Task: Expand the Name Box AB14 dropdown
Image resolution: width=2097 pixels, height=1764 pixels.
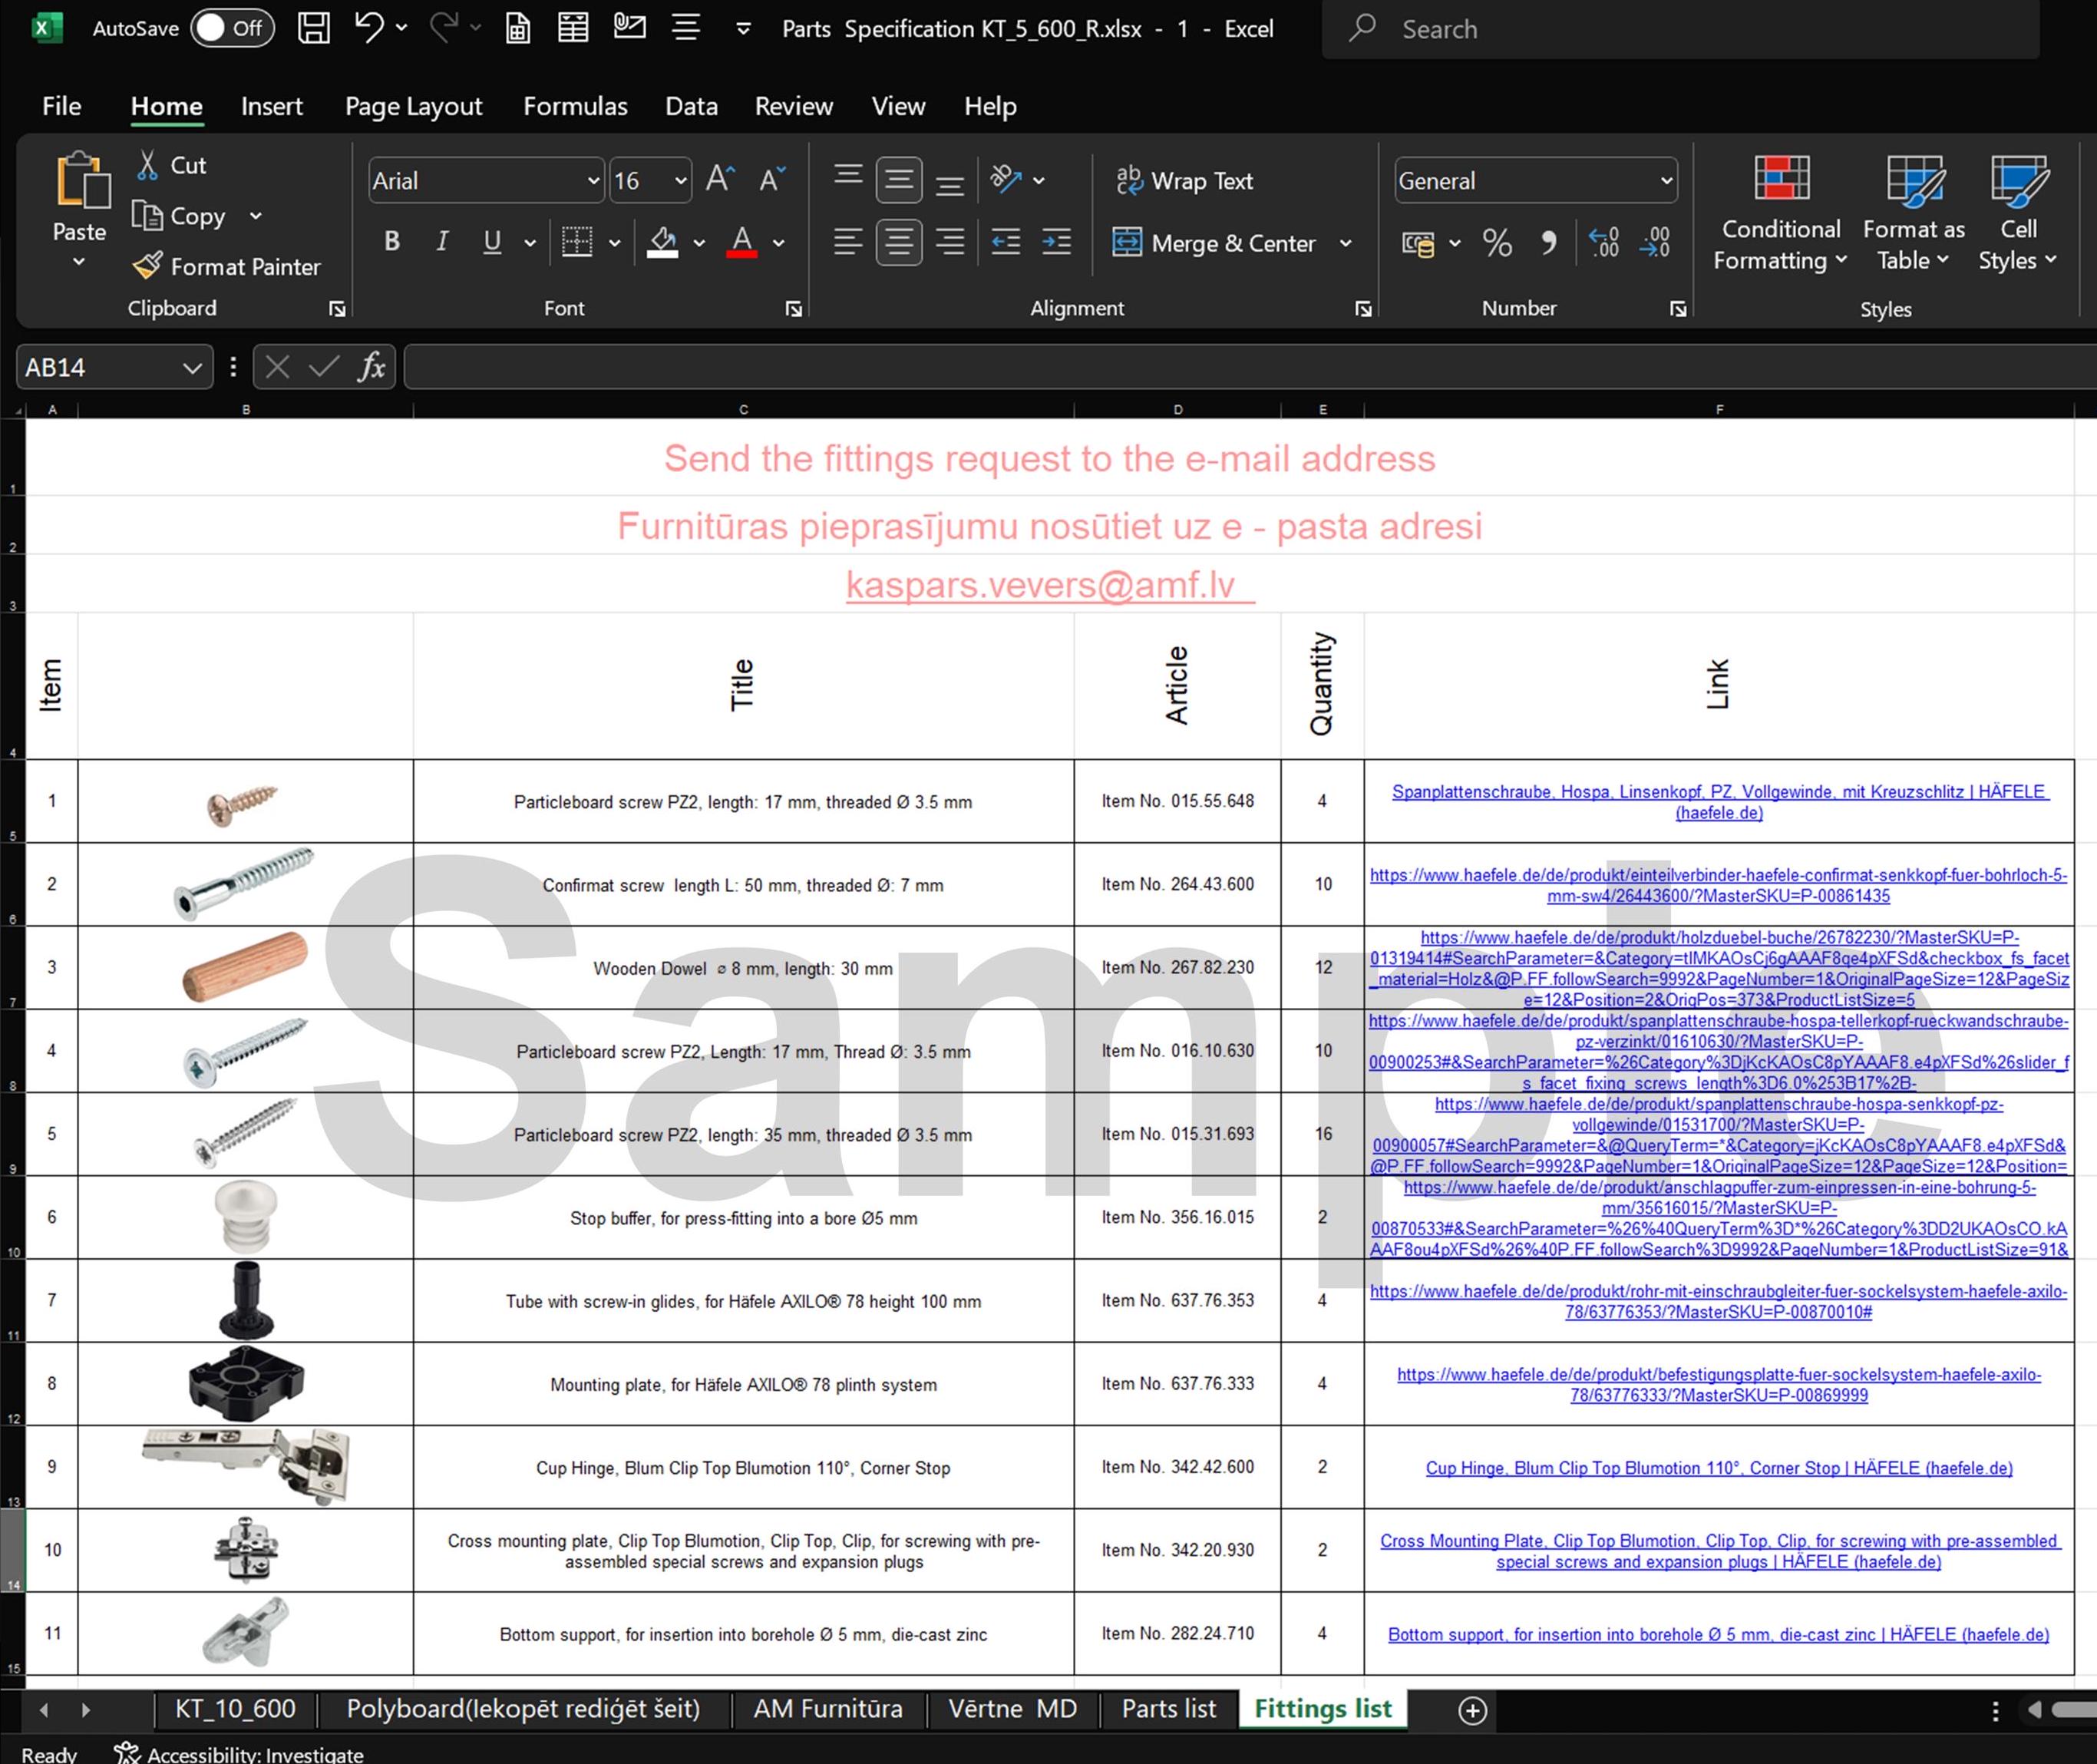Action: point(192,368)
